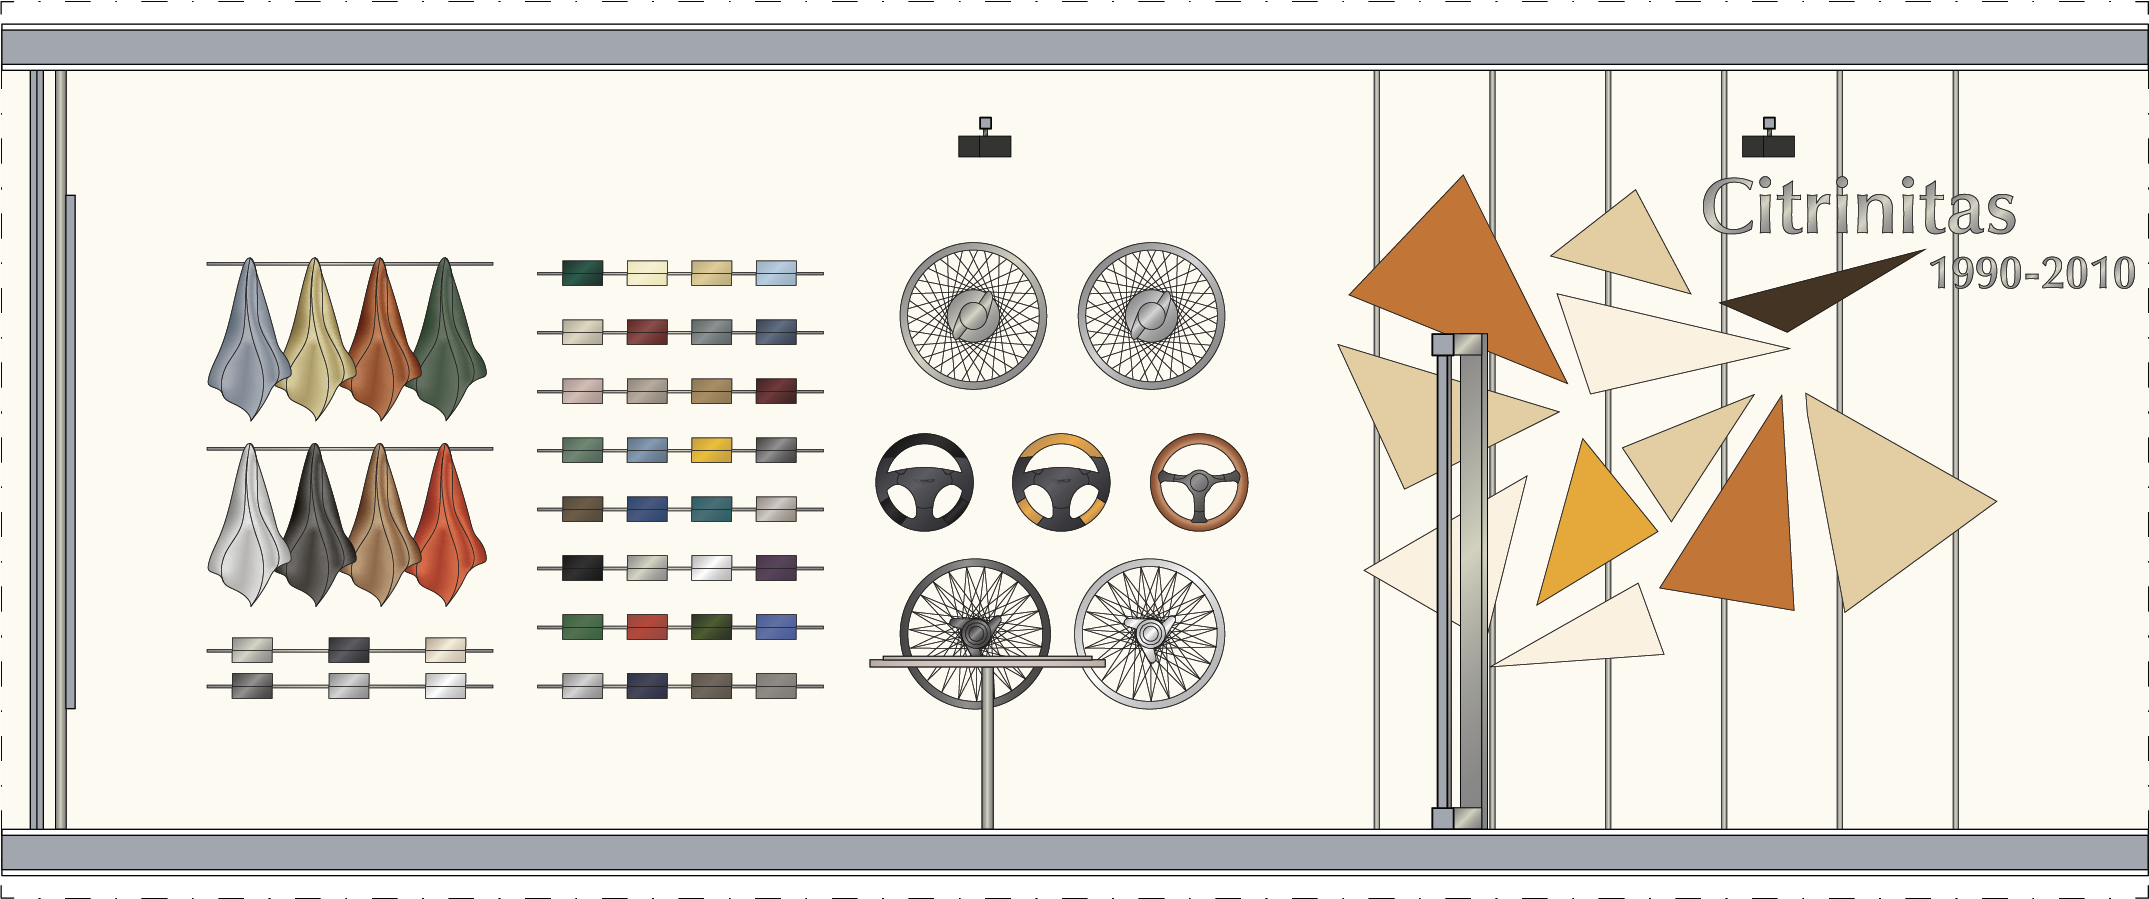Screen dimensions: 2149x899
Task: Select the dark green hanging leather hide
Action: pos(448,340)
